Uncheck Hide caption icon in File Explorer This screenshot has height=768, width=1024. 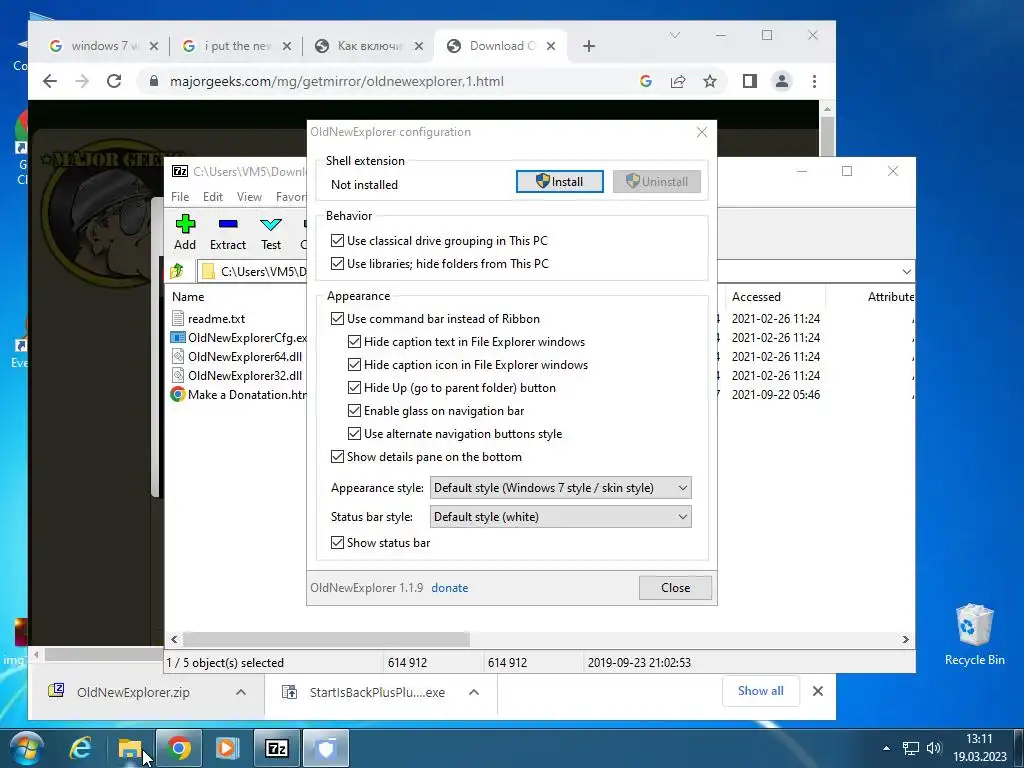(x=354, y=364)
